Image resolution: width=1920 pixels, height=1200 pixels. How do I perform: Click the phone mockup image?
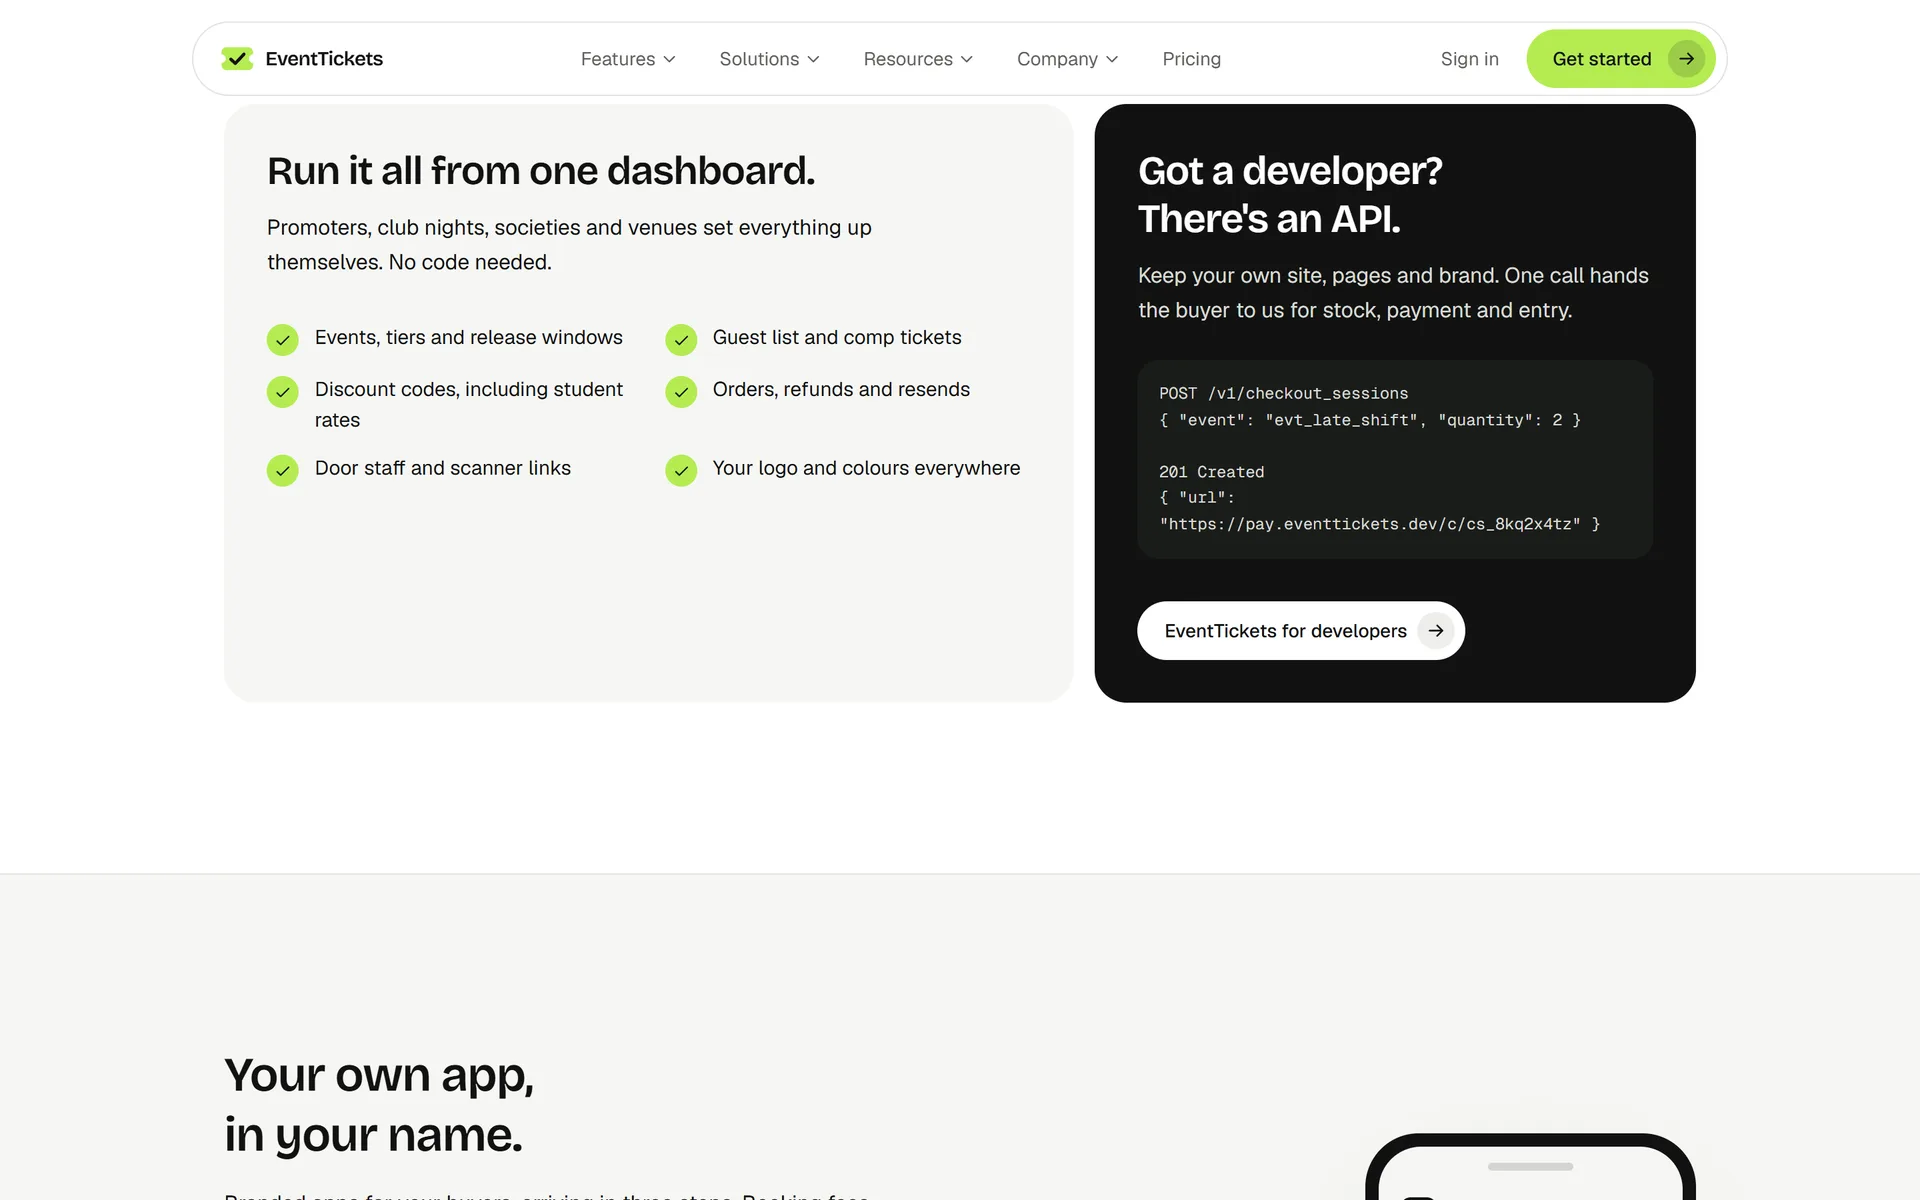coord(1530,1167)
